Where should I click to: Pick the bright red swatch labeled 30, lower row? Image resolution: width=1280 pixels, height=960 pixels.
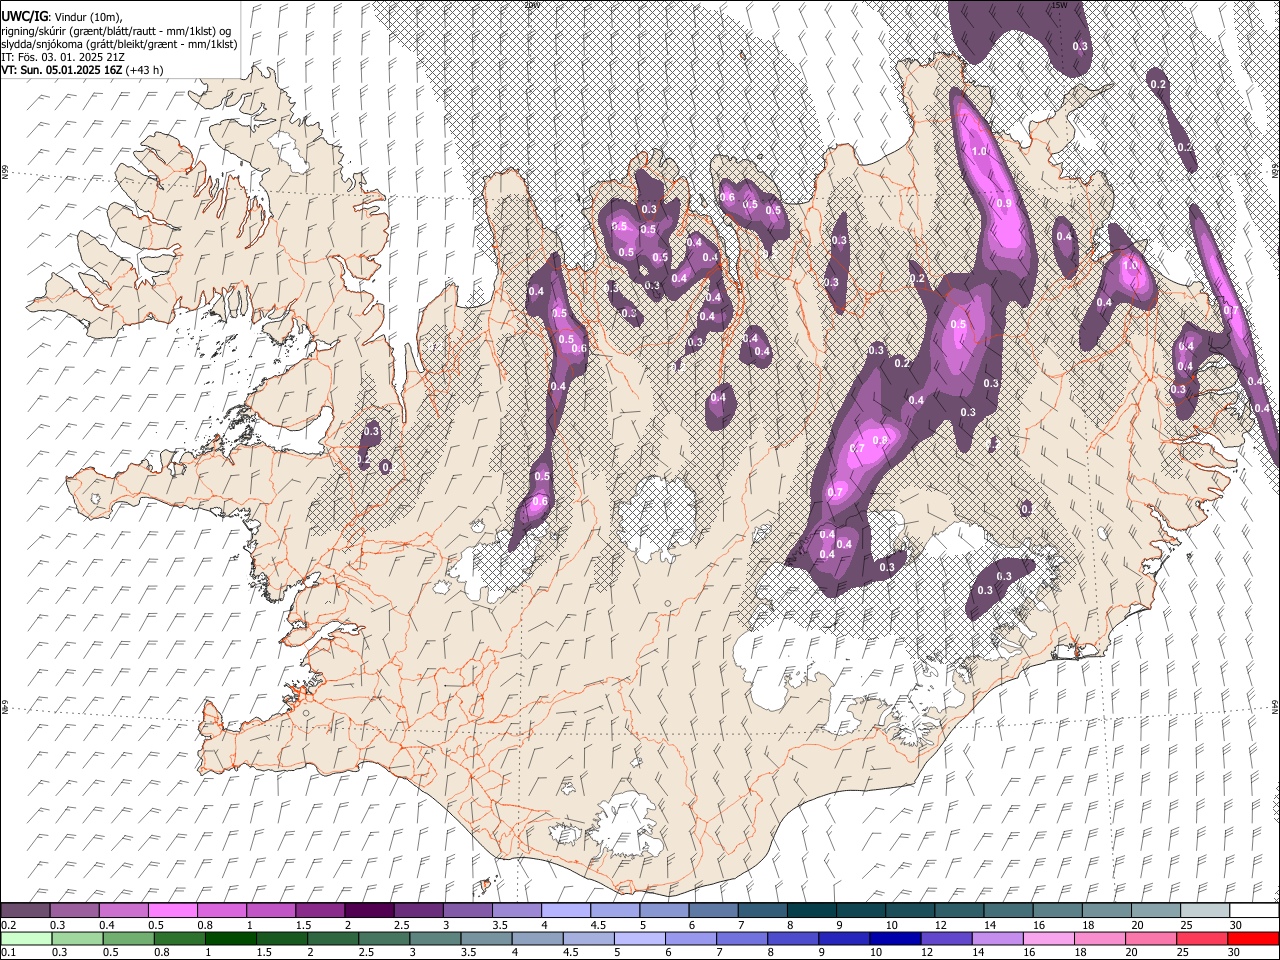1253,938
